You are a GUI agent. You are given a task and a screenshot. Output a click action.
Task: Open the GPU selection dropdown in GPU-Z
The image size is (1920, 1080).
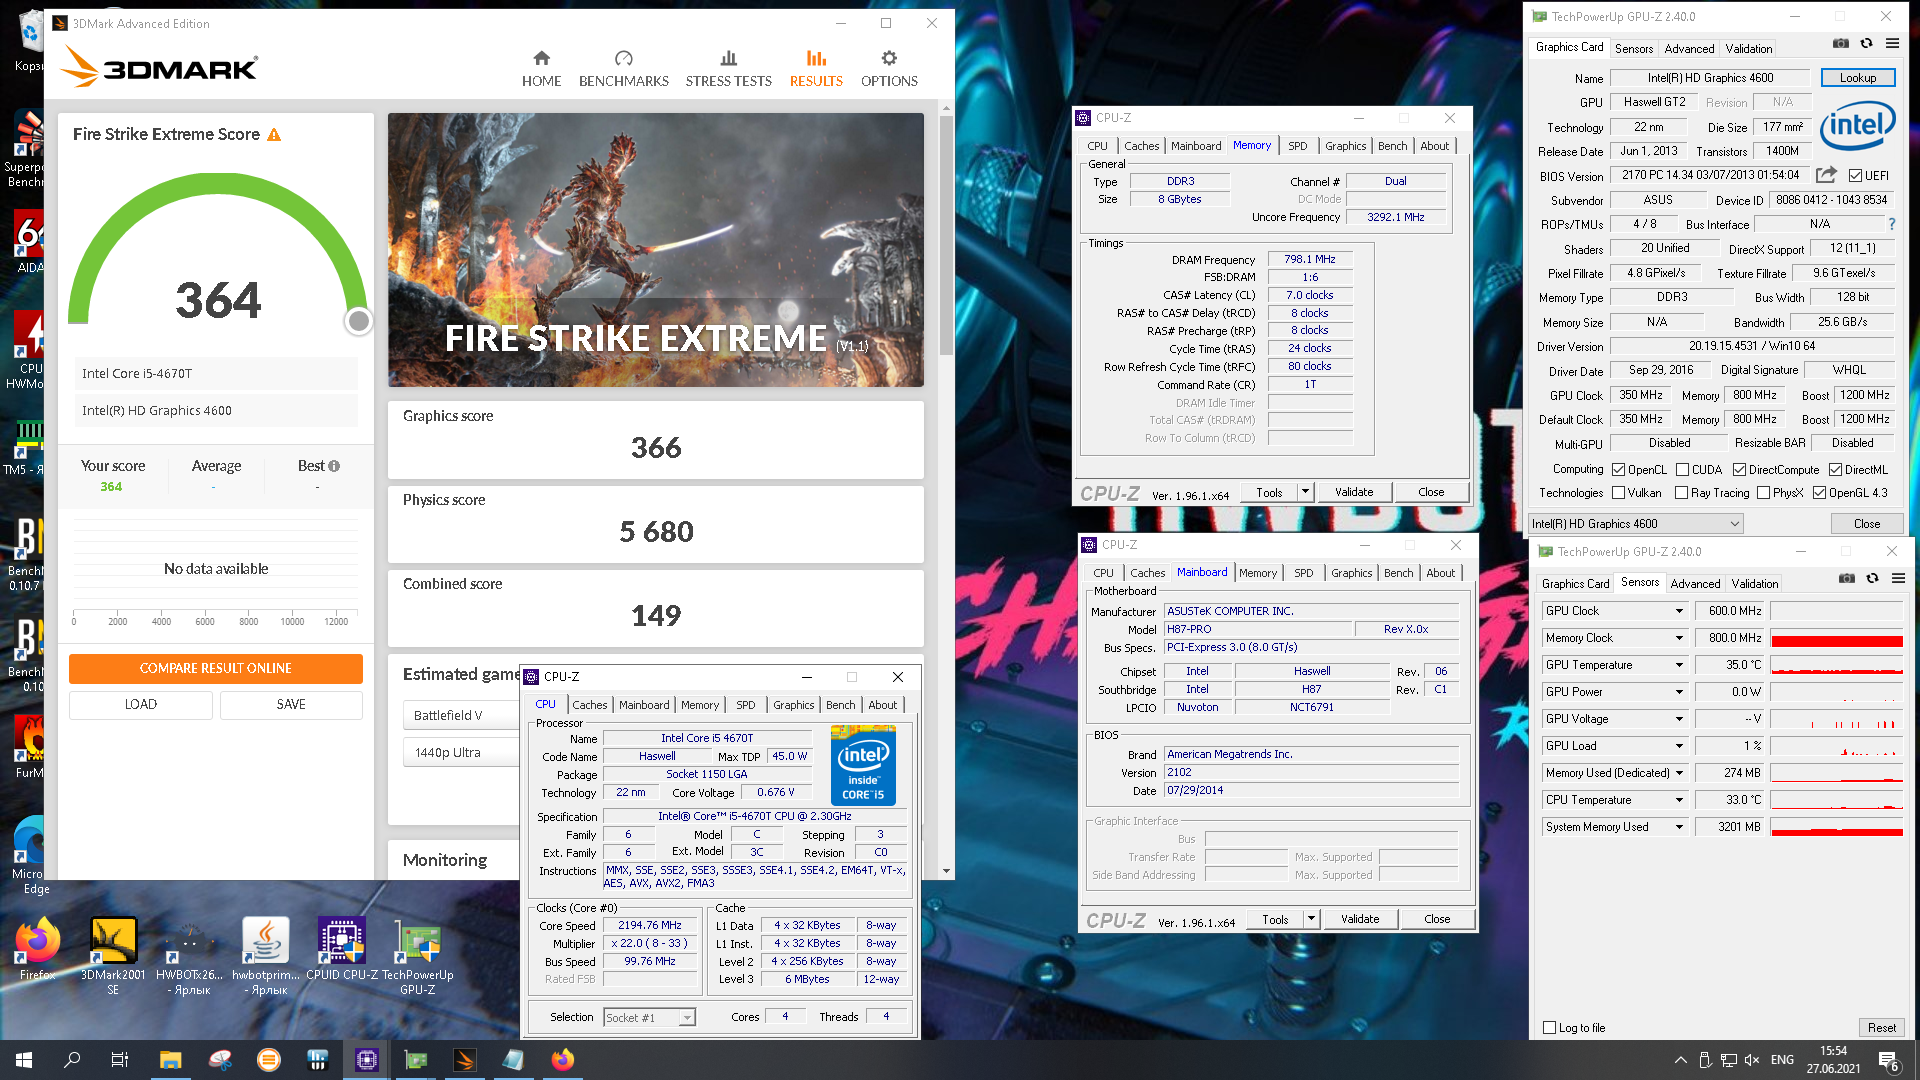(x=1636, y=524)
